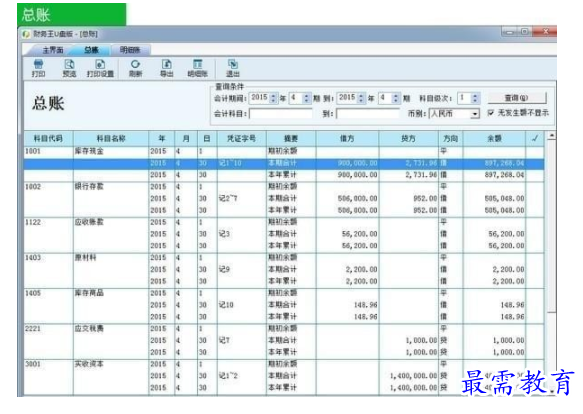Click the app logo icon in the title bar
Viewport: 583px width, 414px height.
[26, 34]
